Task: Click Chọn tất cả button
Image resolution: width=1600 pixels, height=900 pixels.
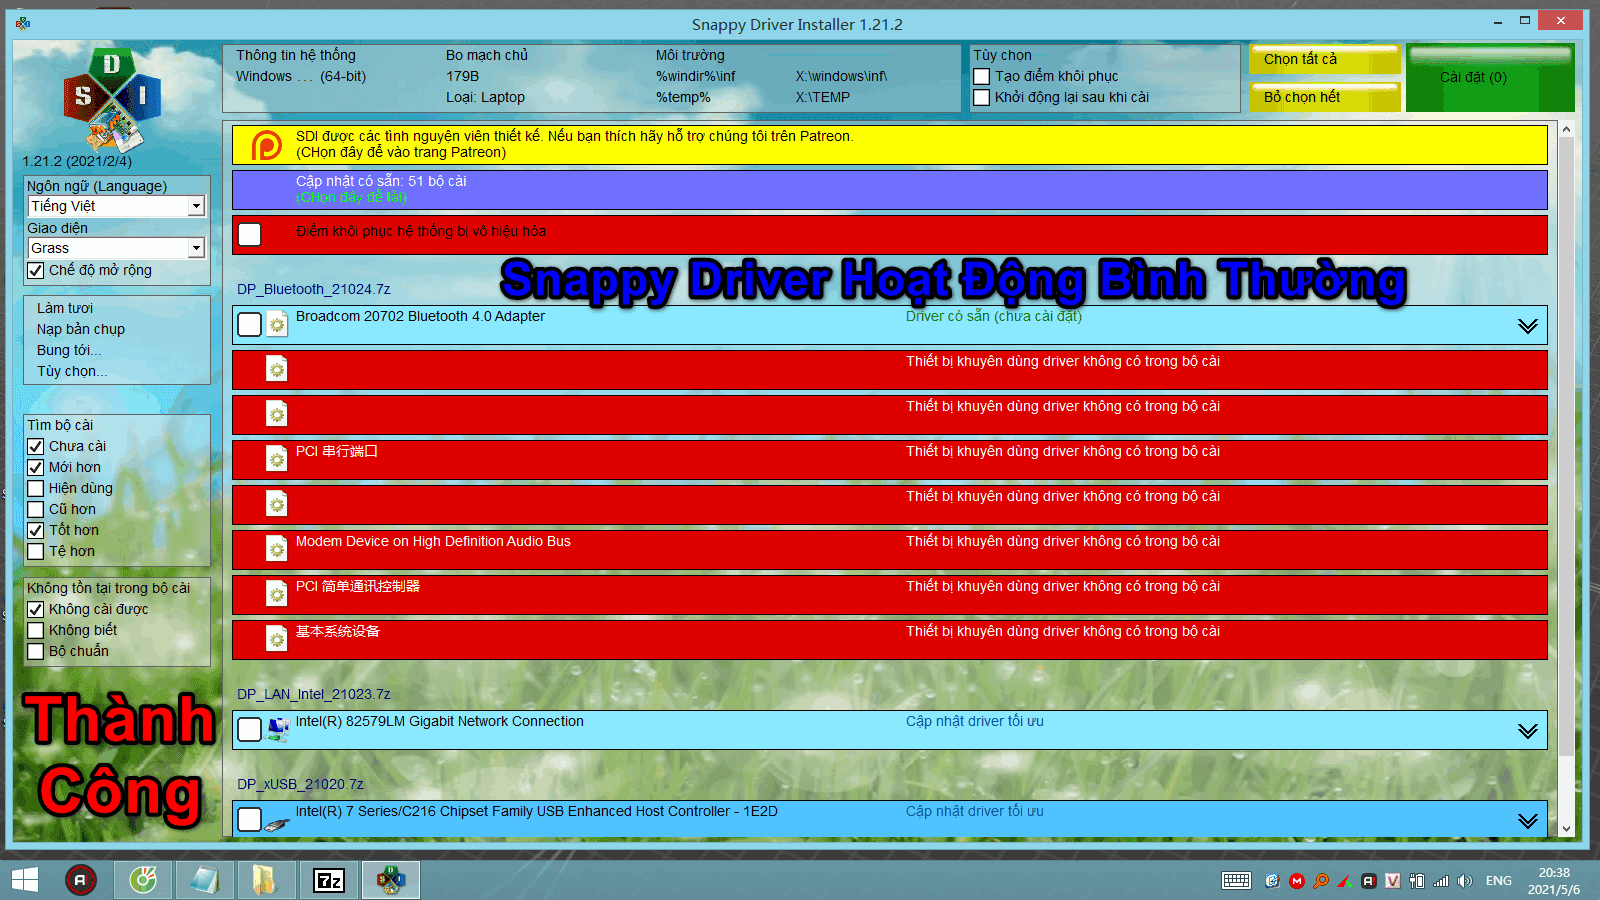Action: [1325, 60]
